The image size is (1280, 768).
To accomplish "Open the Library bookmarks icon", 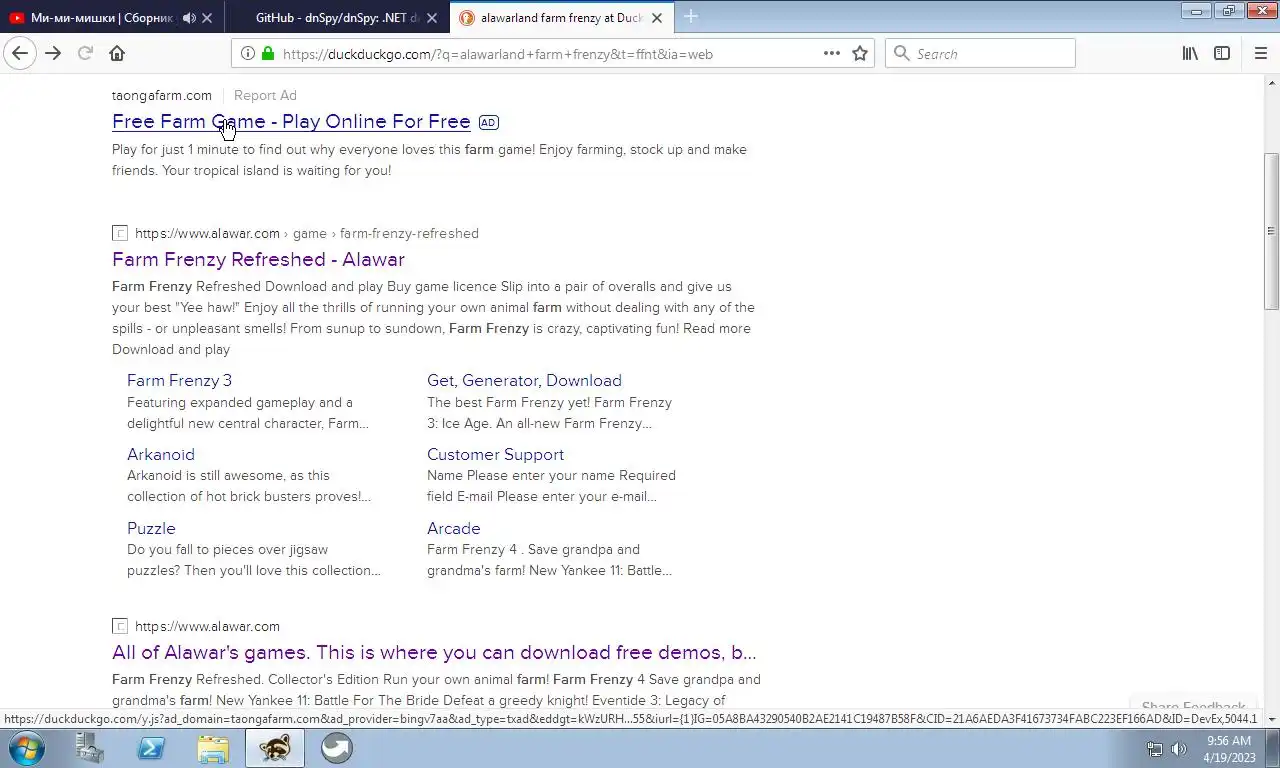I will click(x=1190, y=54).
